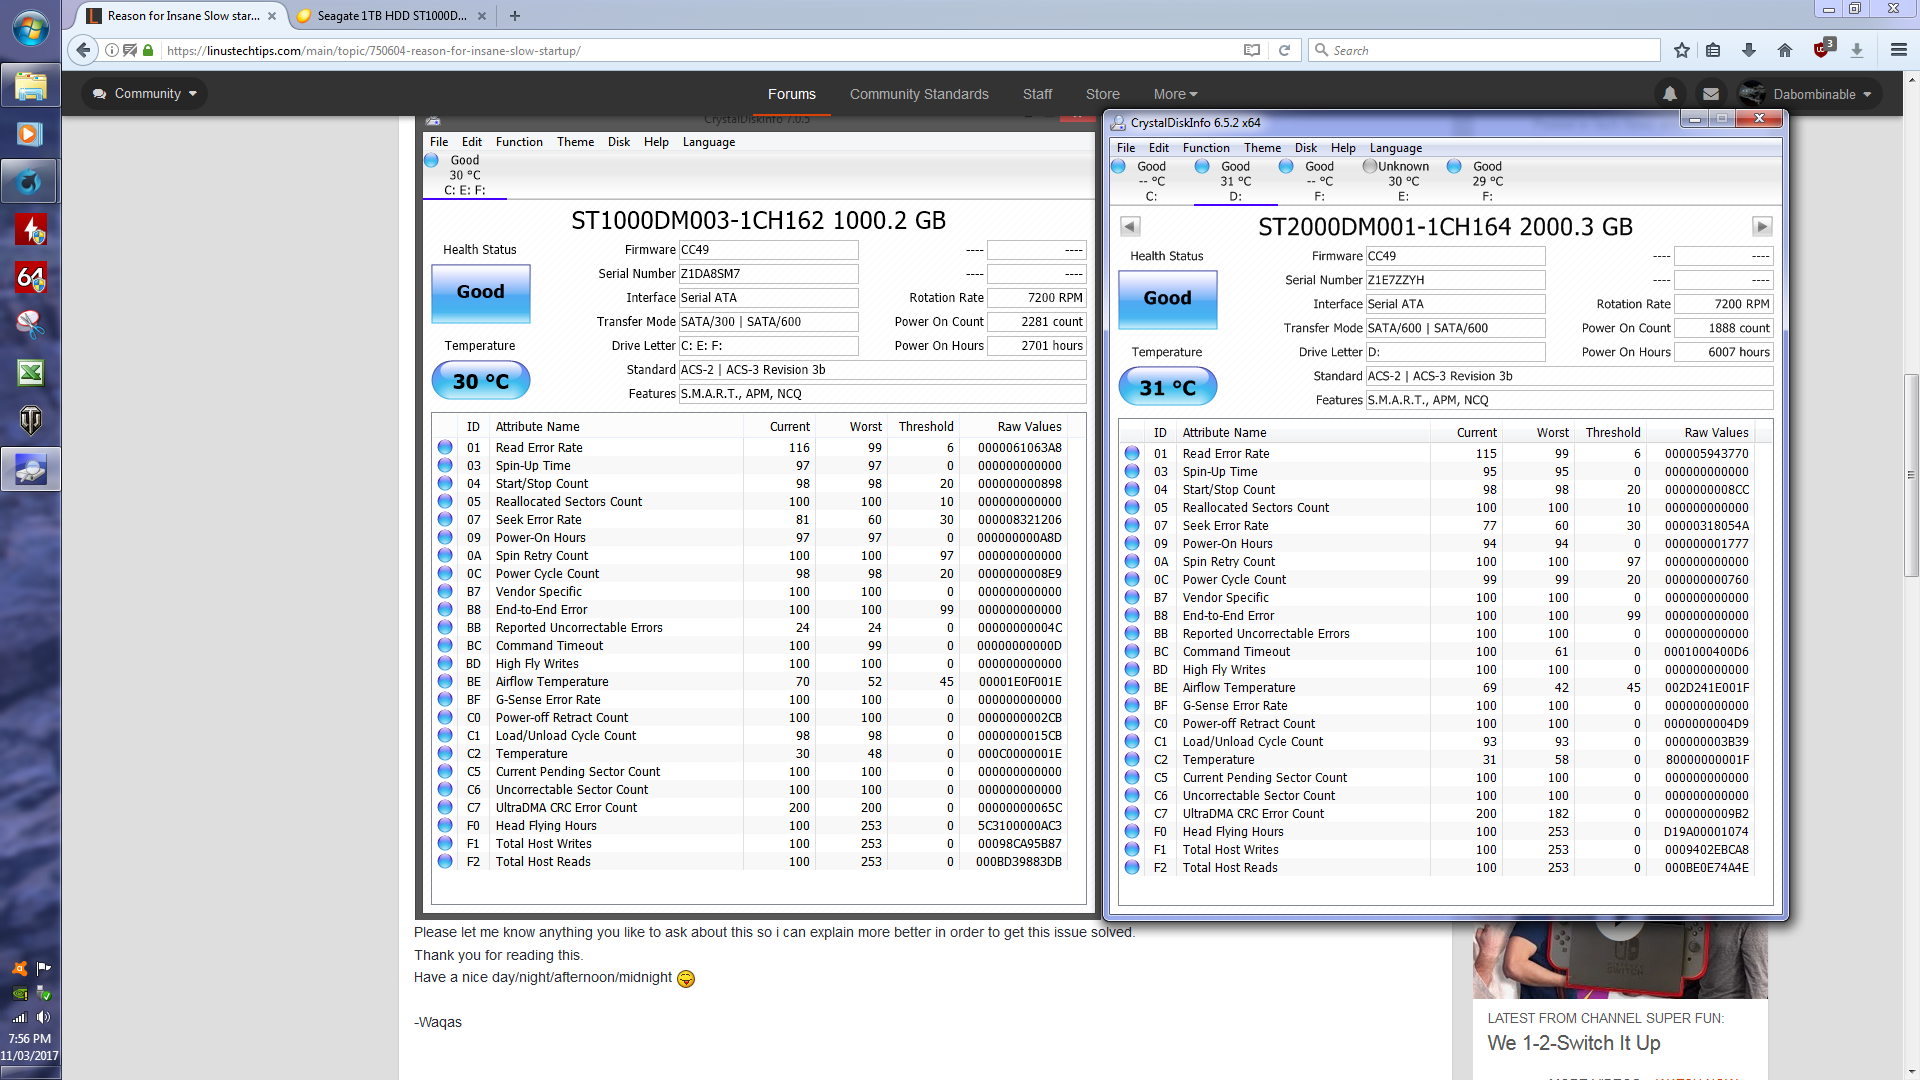Viewport: 1920px width, 1080px height.
Task: Open the Windows Start menu
Action: click(x=30, y=29)
